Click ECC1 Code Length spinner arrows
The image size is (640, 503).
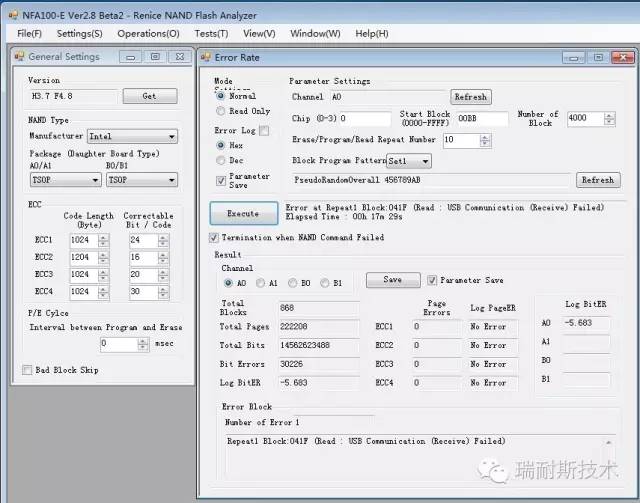(x=104, y=240)
